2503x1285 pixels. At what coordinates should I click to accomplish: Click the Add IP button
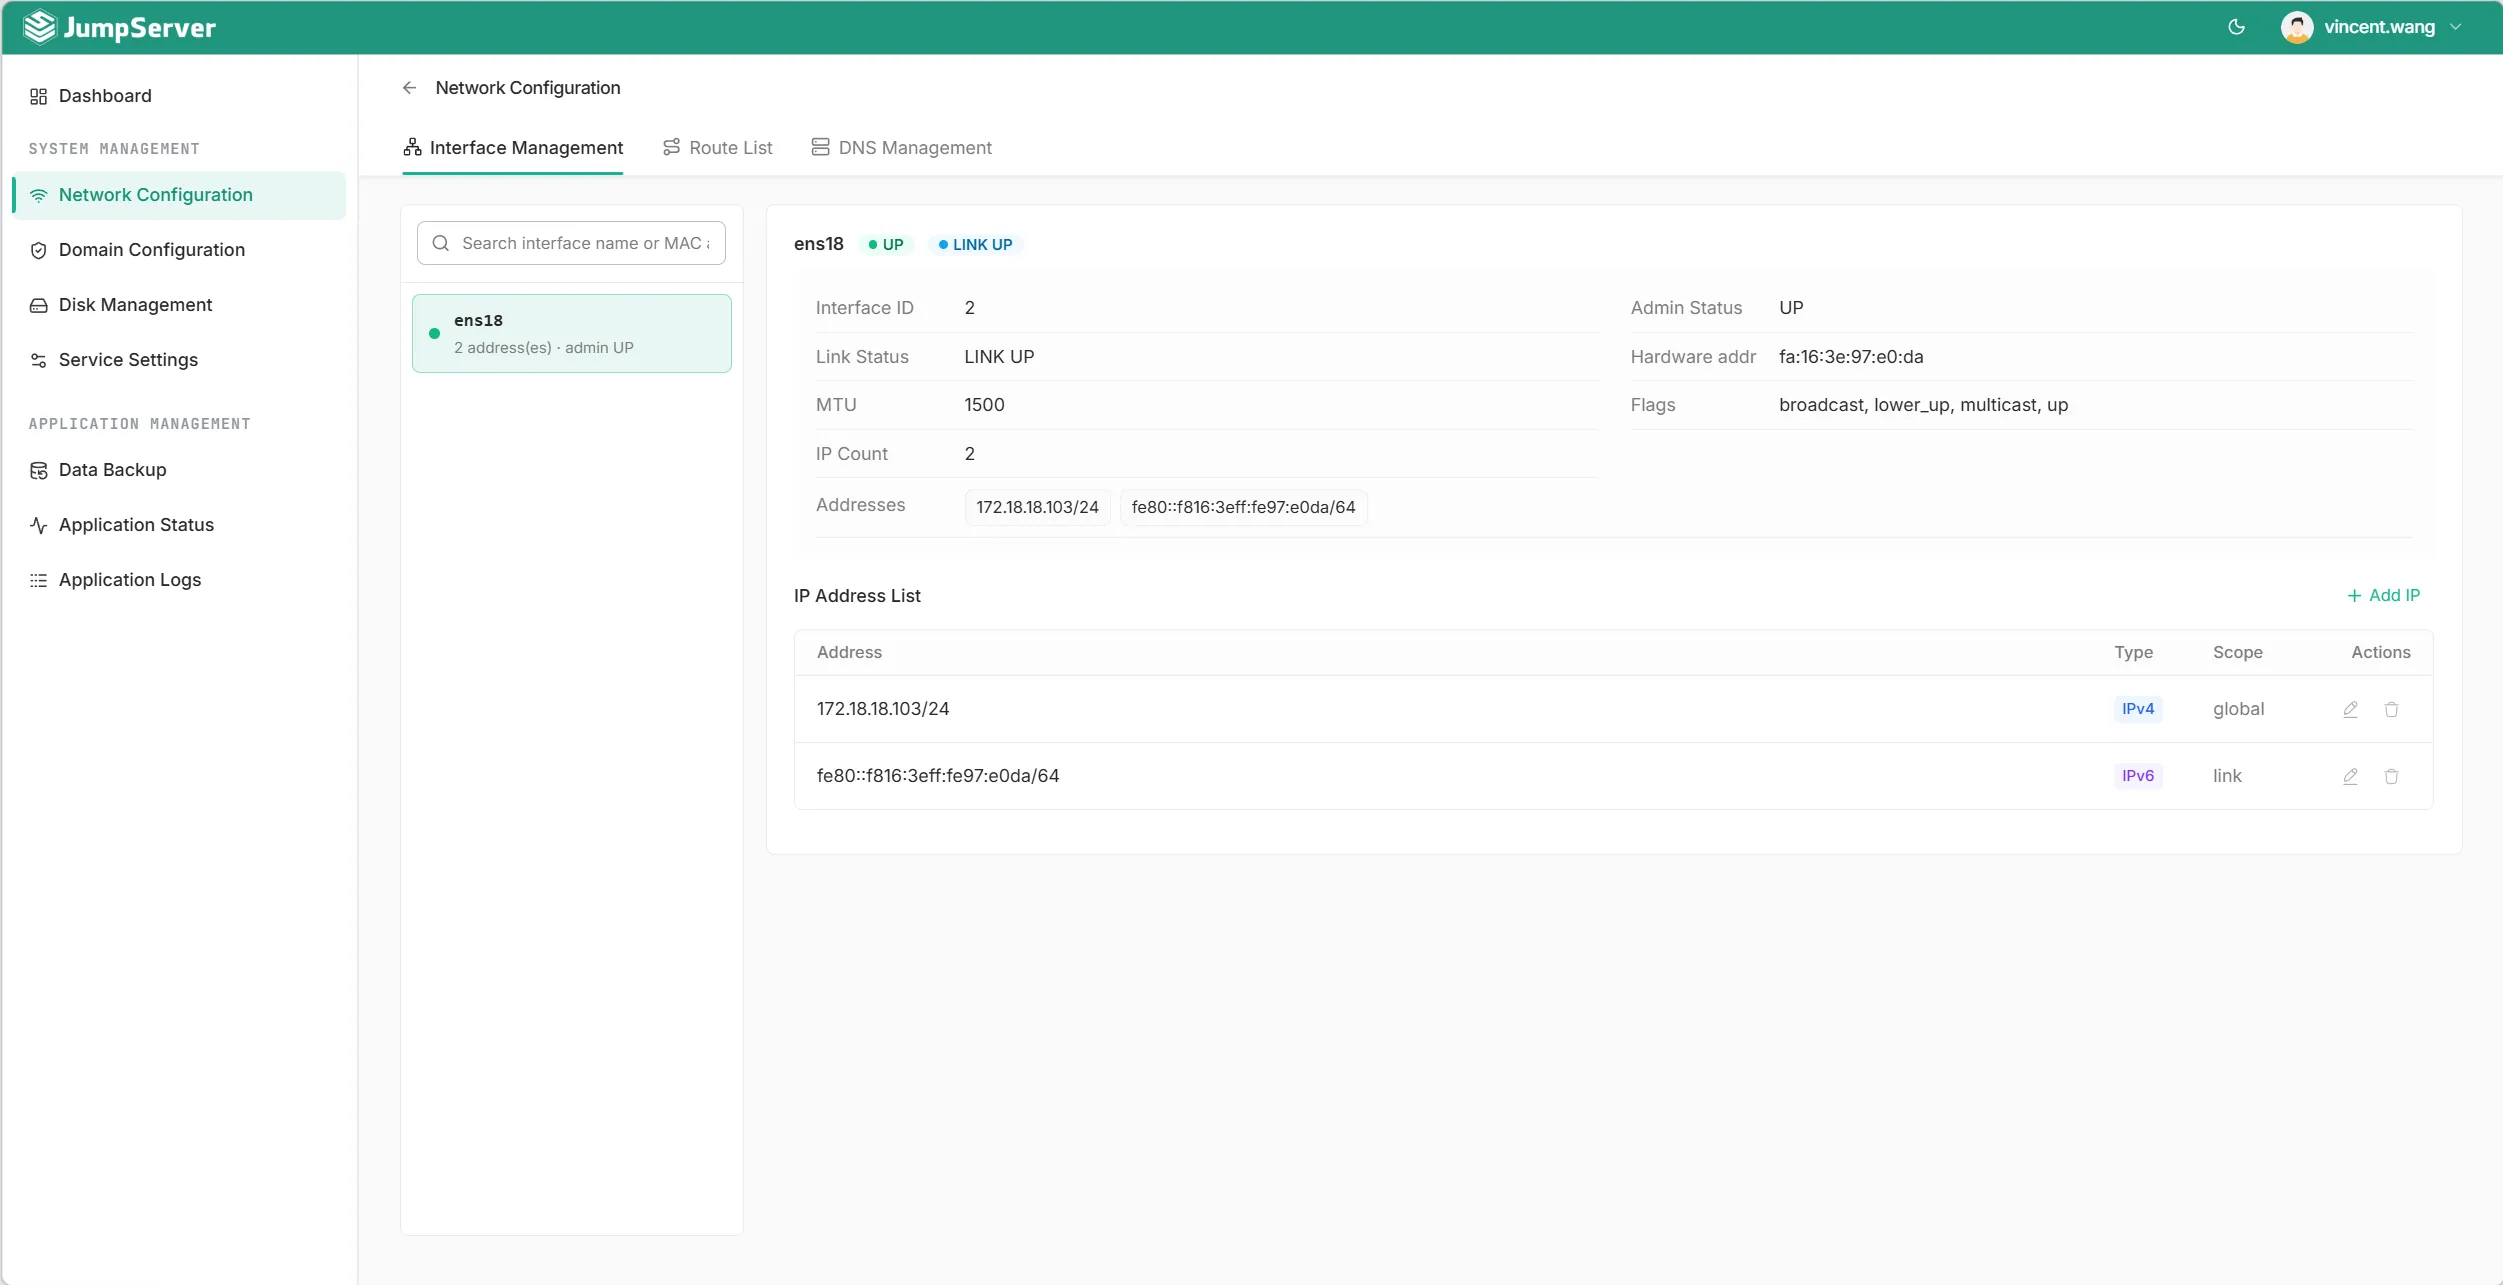click(x=2383, y=595)
